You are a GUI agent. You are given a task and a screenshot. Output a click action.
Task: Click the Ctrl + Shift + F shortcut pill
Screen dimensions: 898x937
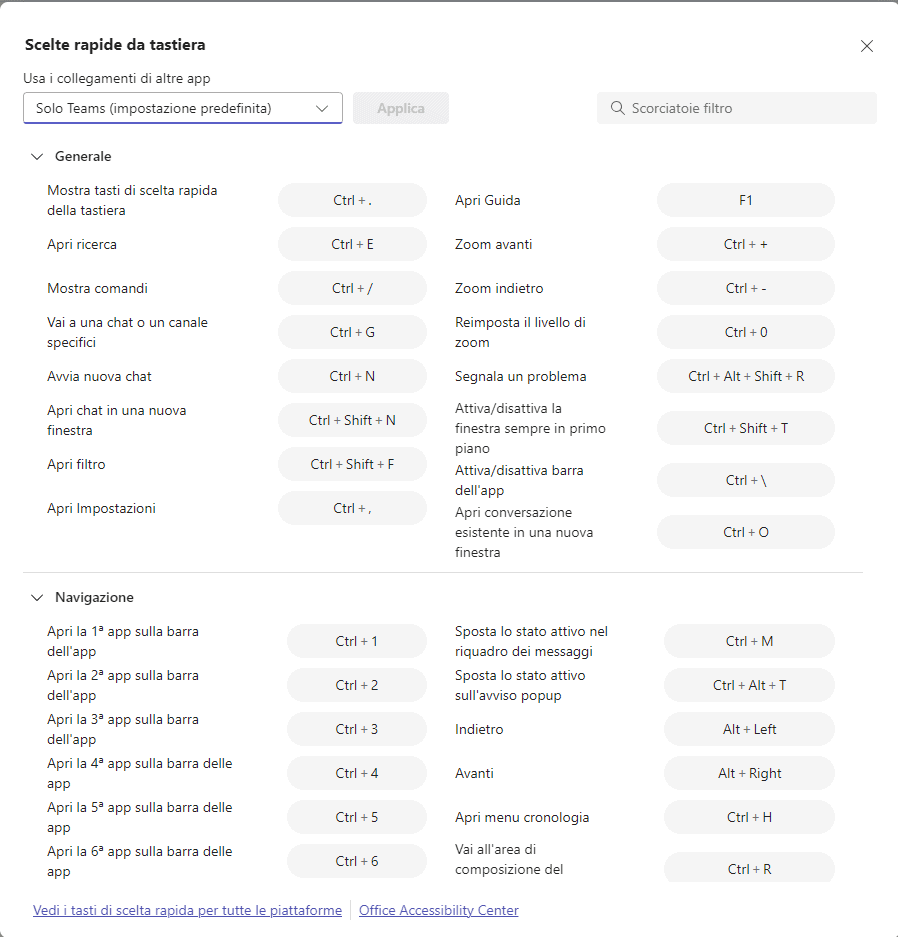click(353, 464)
